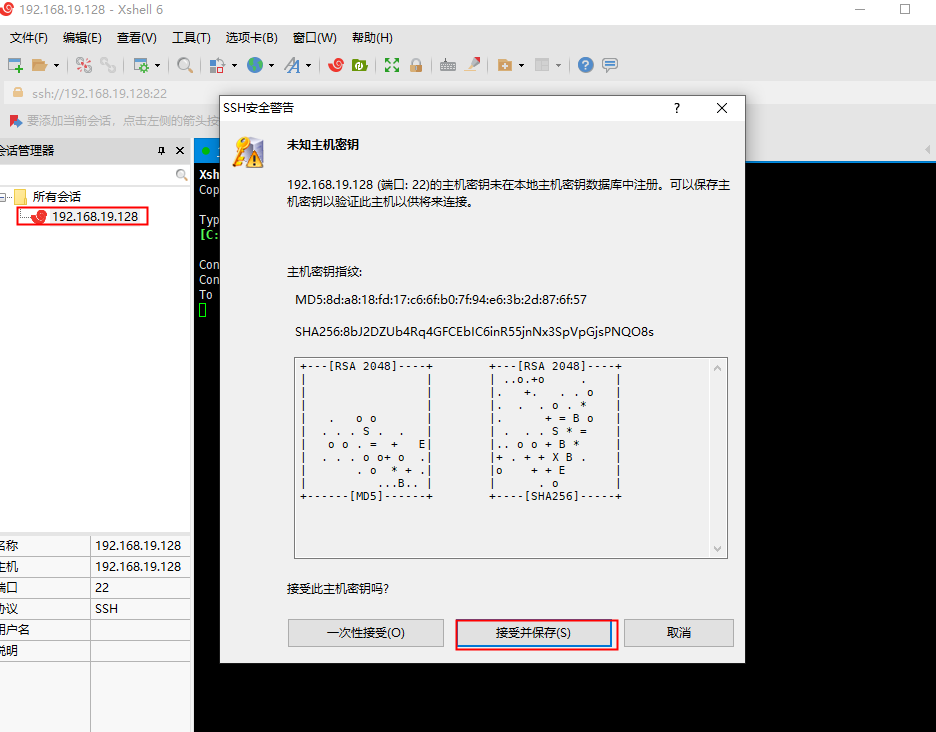Click the pin icon on 会话管理器 panel
Viewport: 936px width, 732px height.
click(161, 150)
